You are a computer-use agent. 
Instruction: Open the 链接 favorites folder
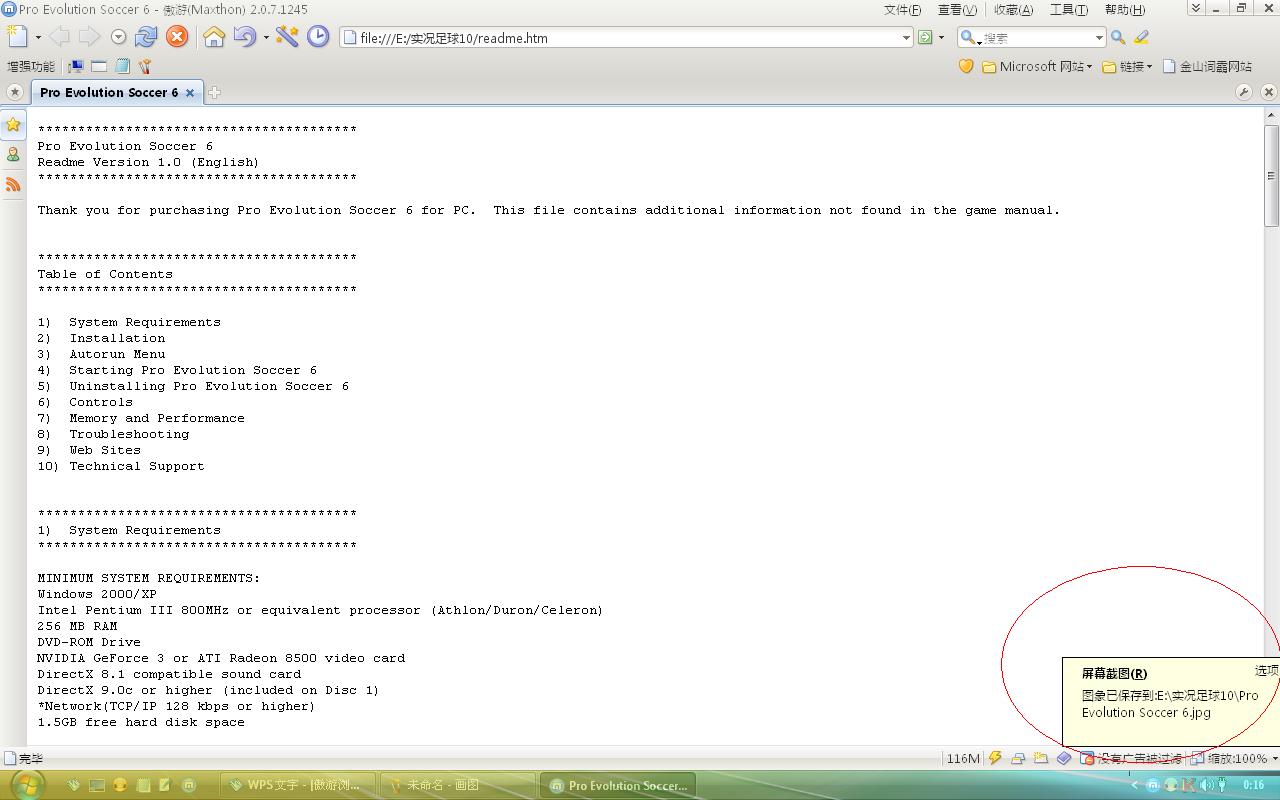(1127, 66)
